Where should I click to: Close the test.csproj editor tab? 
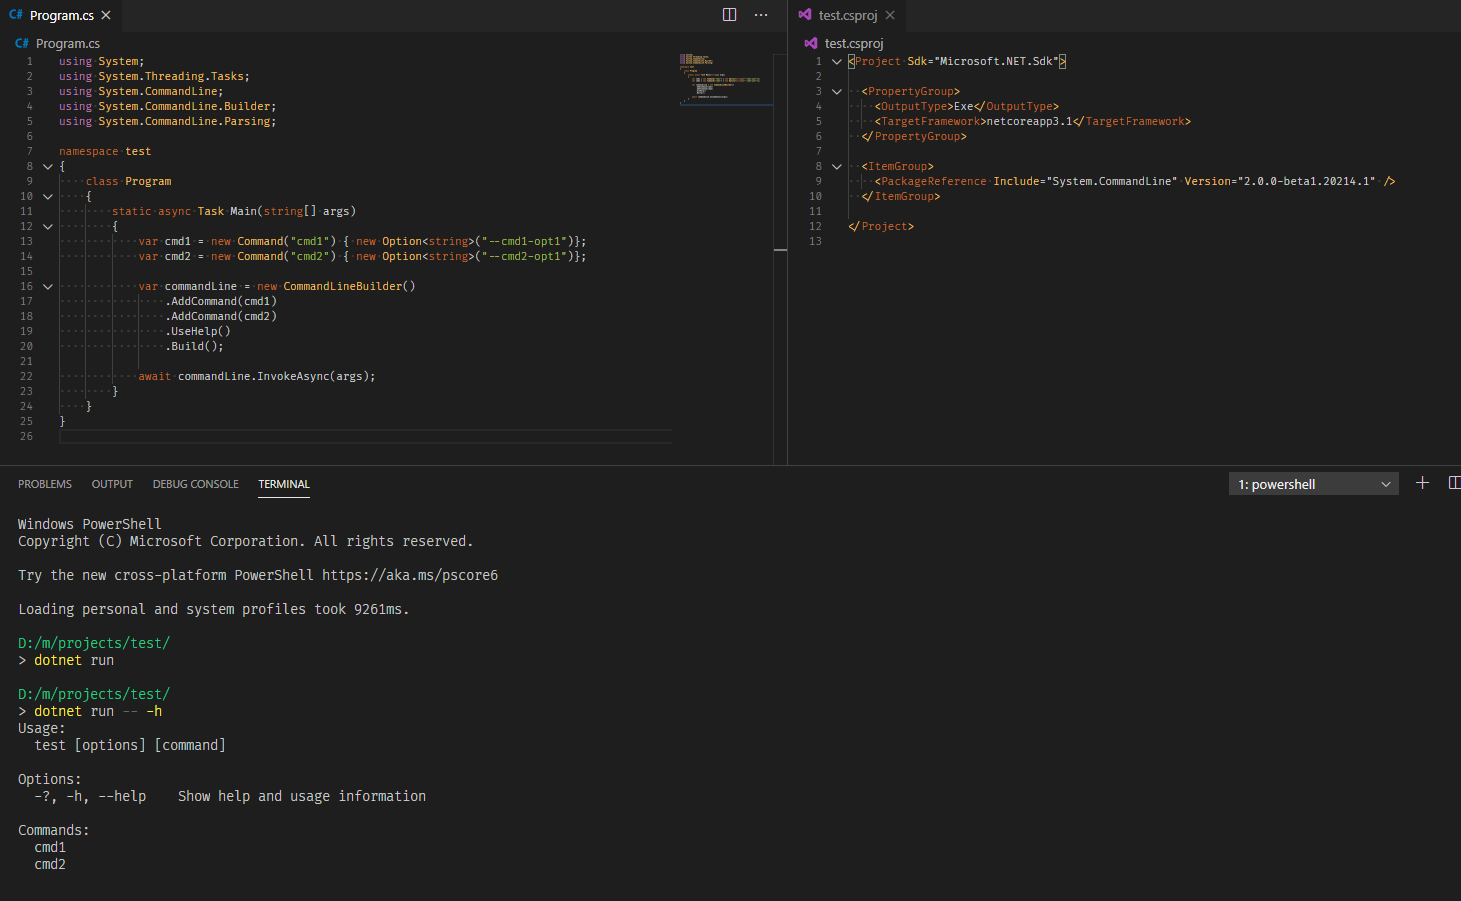889,15
